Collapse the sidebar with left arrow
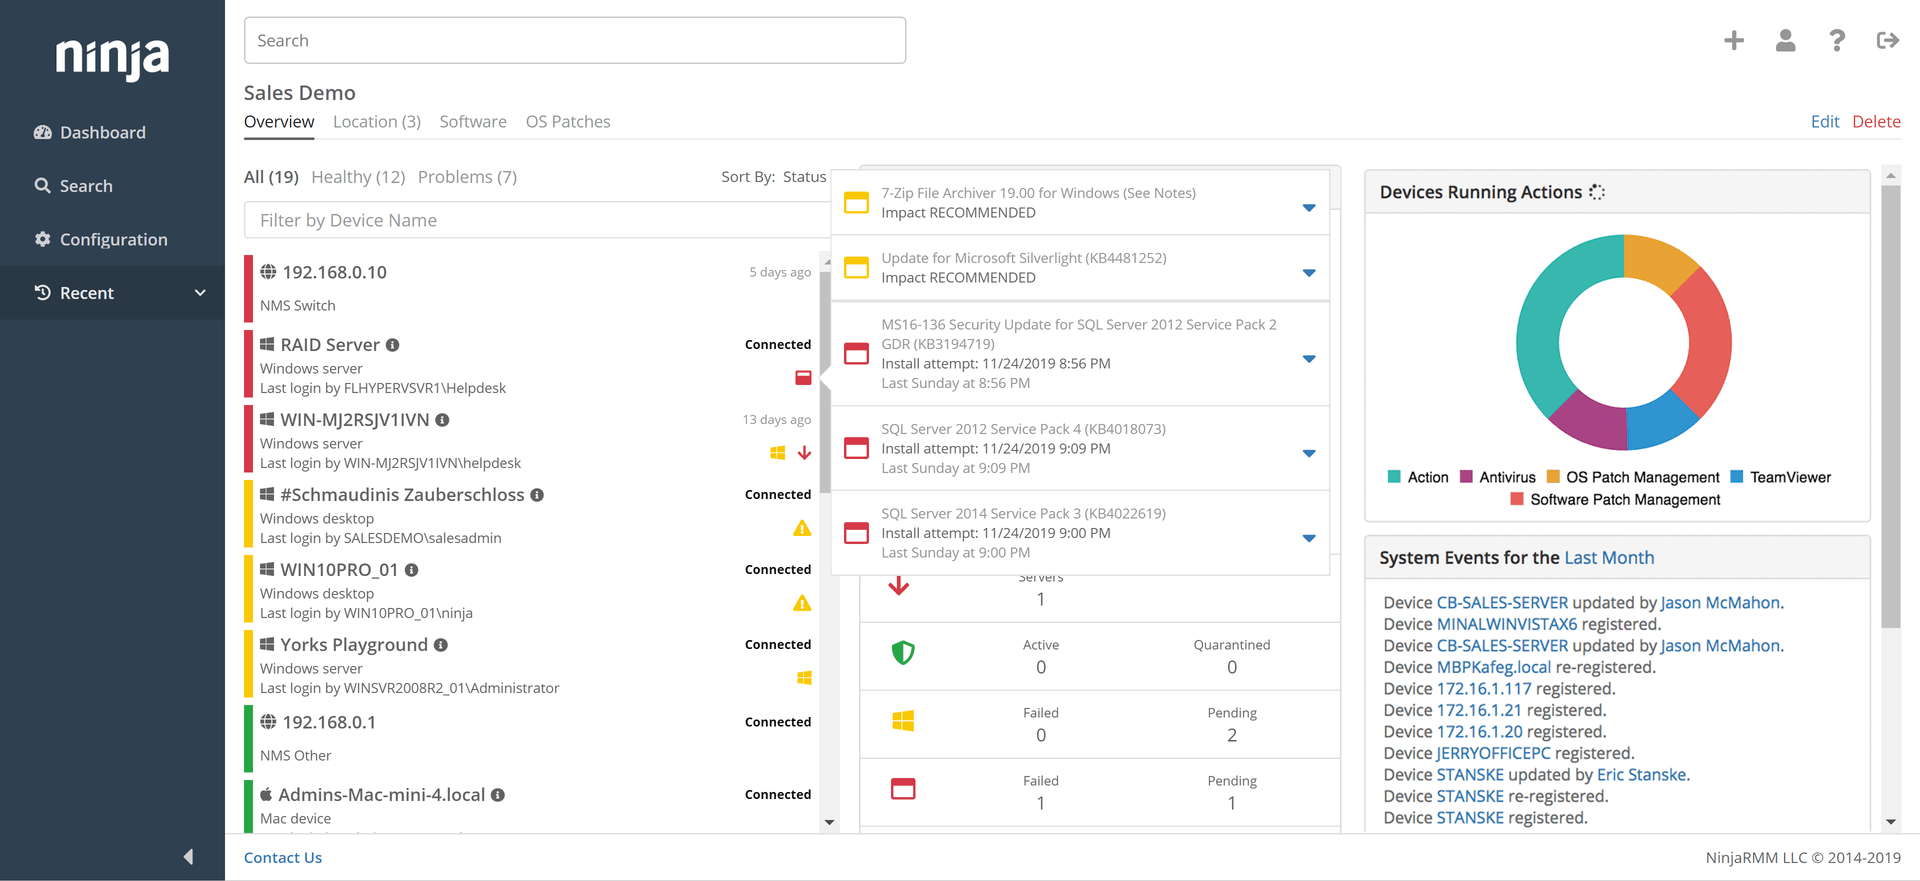1920x881 pixels. coord(188,856)
